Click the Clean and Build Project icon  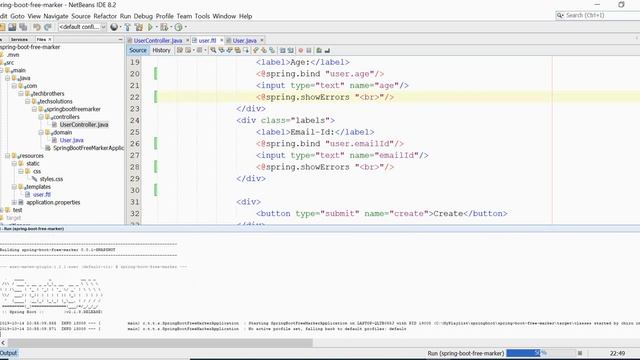(139, 27)
